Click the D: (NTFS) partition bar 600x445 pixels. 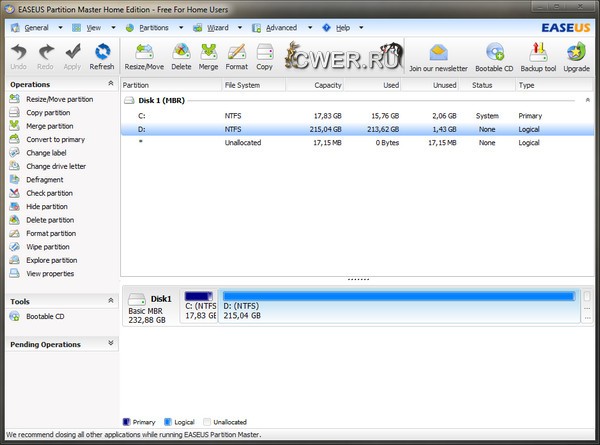coord(399,306)
